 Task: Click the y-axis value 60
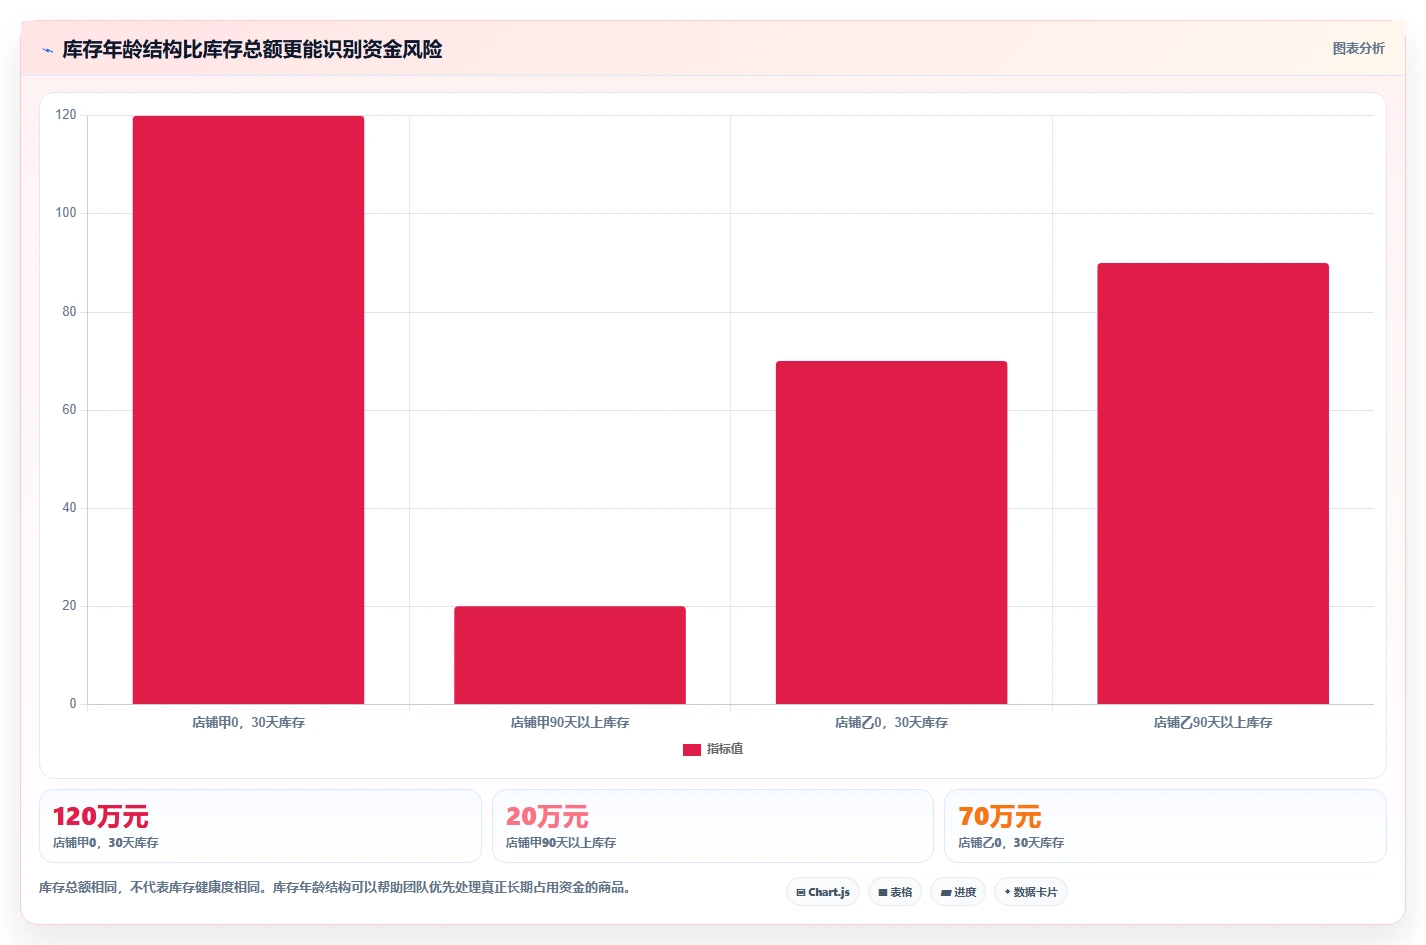click(69, 410)
